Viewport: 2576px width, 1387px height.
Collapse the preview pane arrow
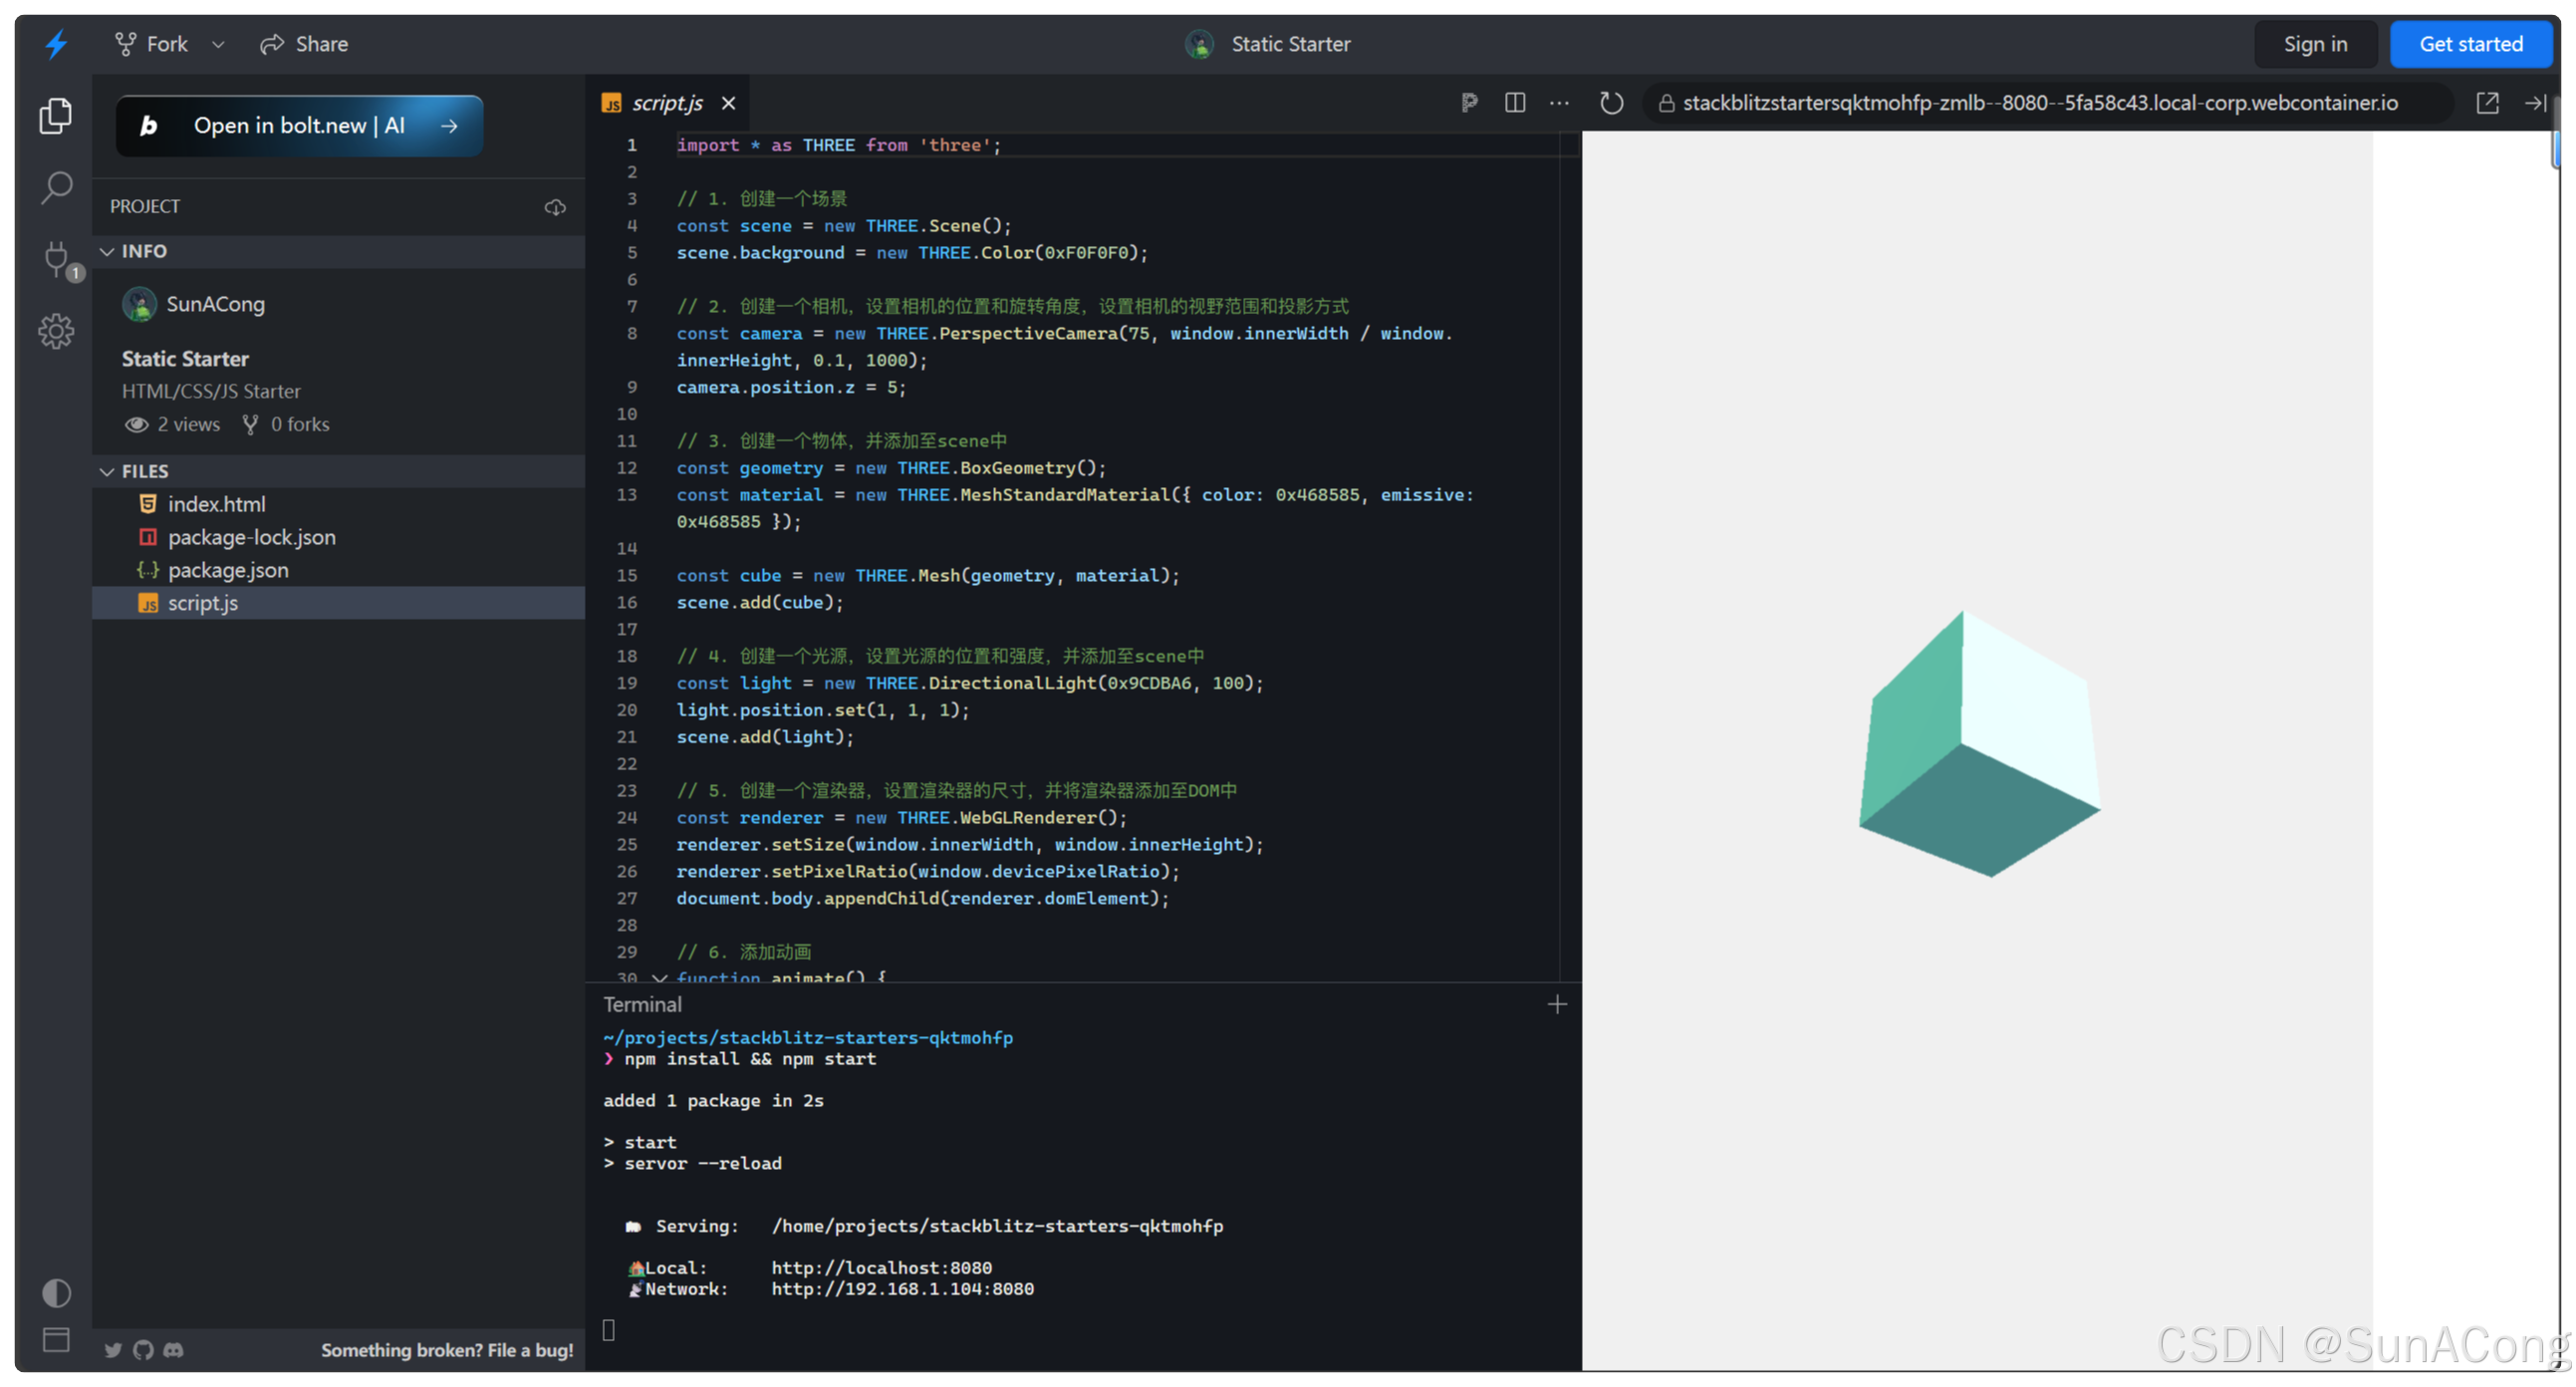(2534, 103)
